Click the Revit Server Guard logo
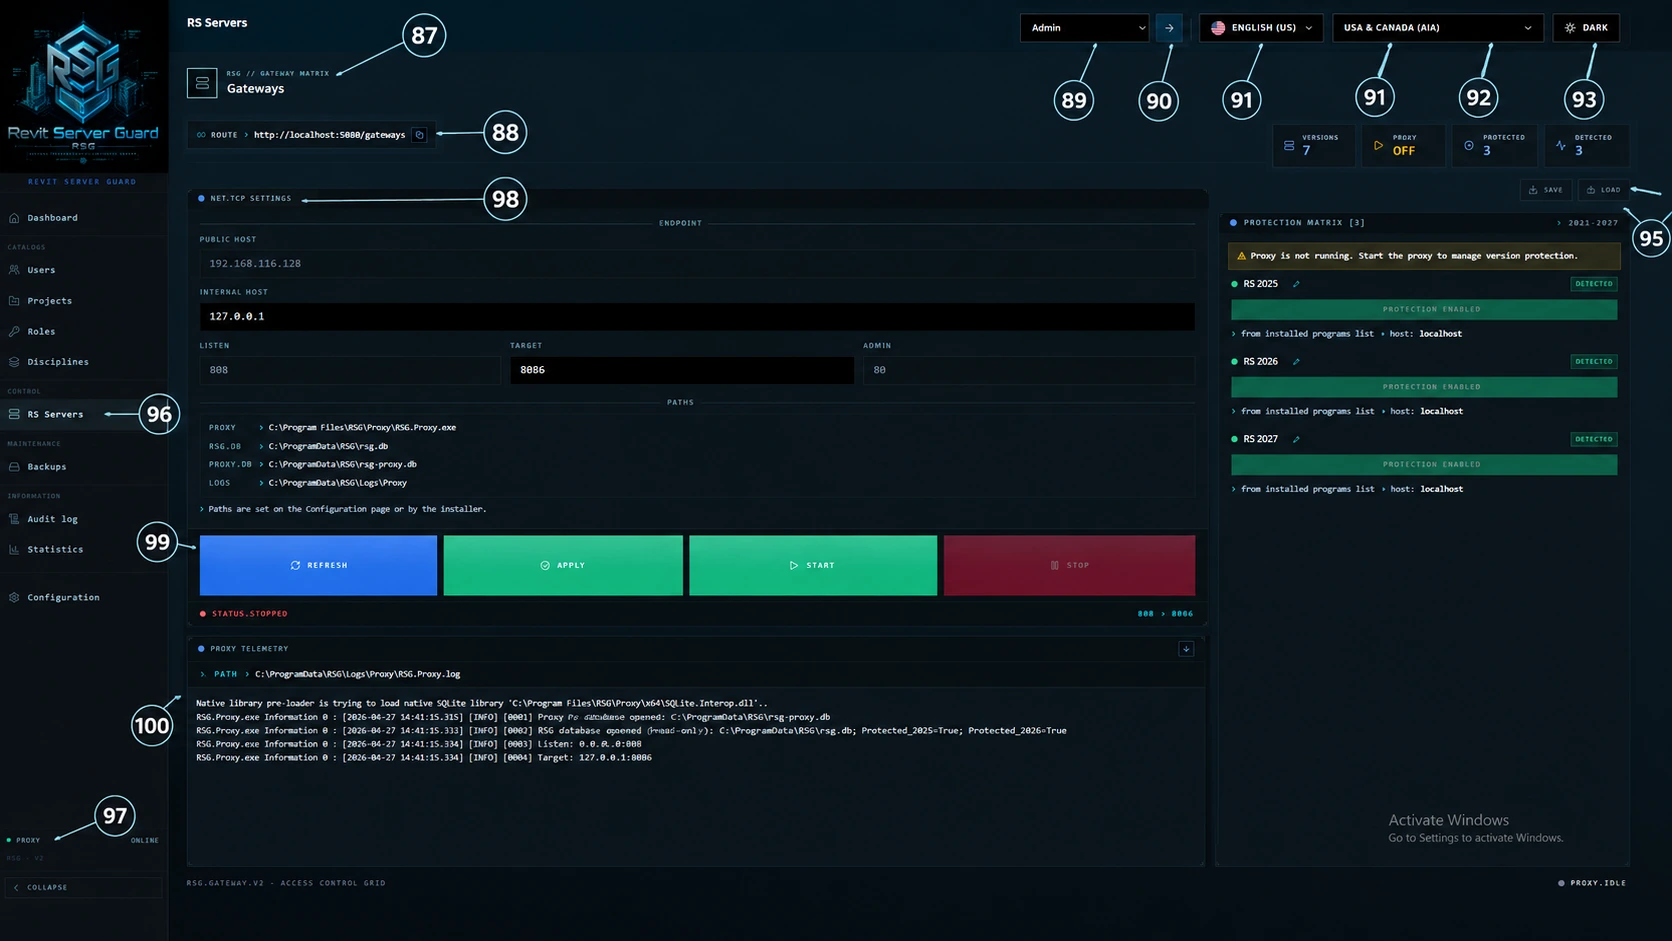1672x941 pixels. [83, 87]
